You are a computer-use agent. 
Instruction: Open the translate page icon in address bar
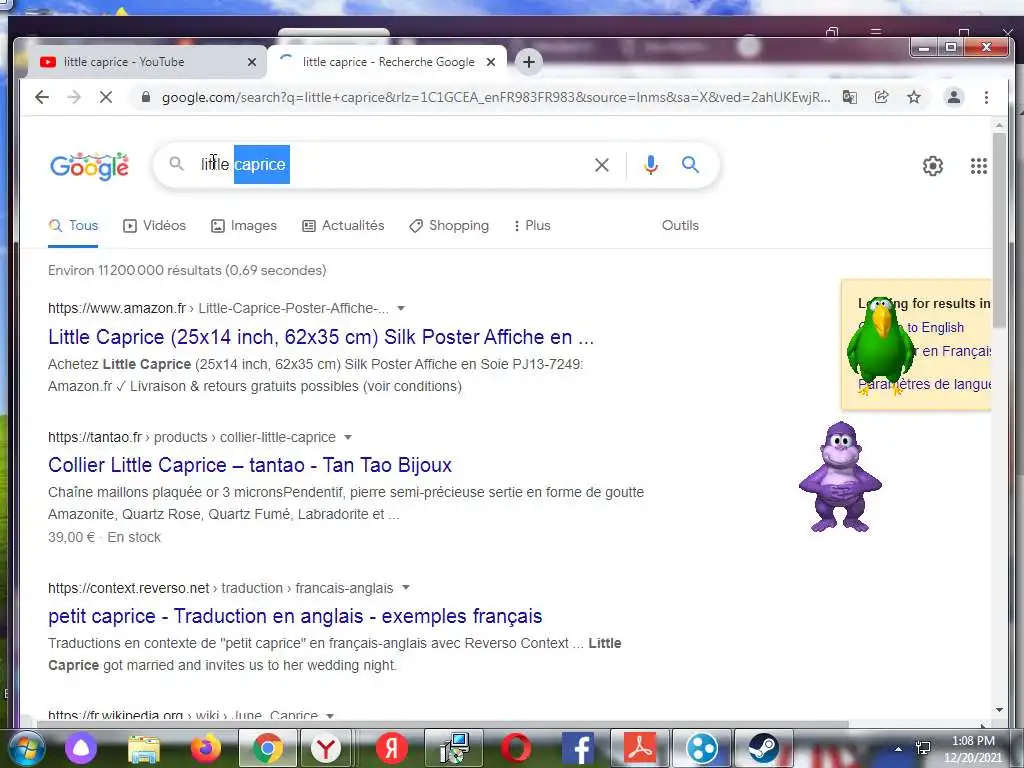point(849,97)
